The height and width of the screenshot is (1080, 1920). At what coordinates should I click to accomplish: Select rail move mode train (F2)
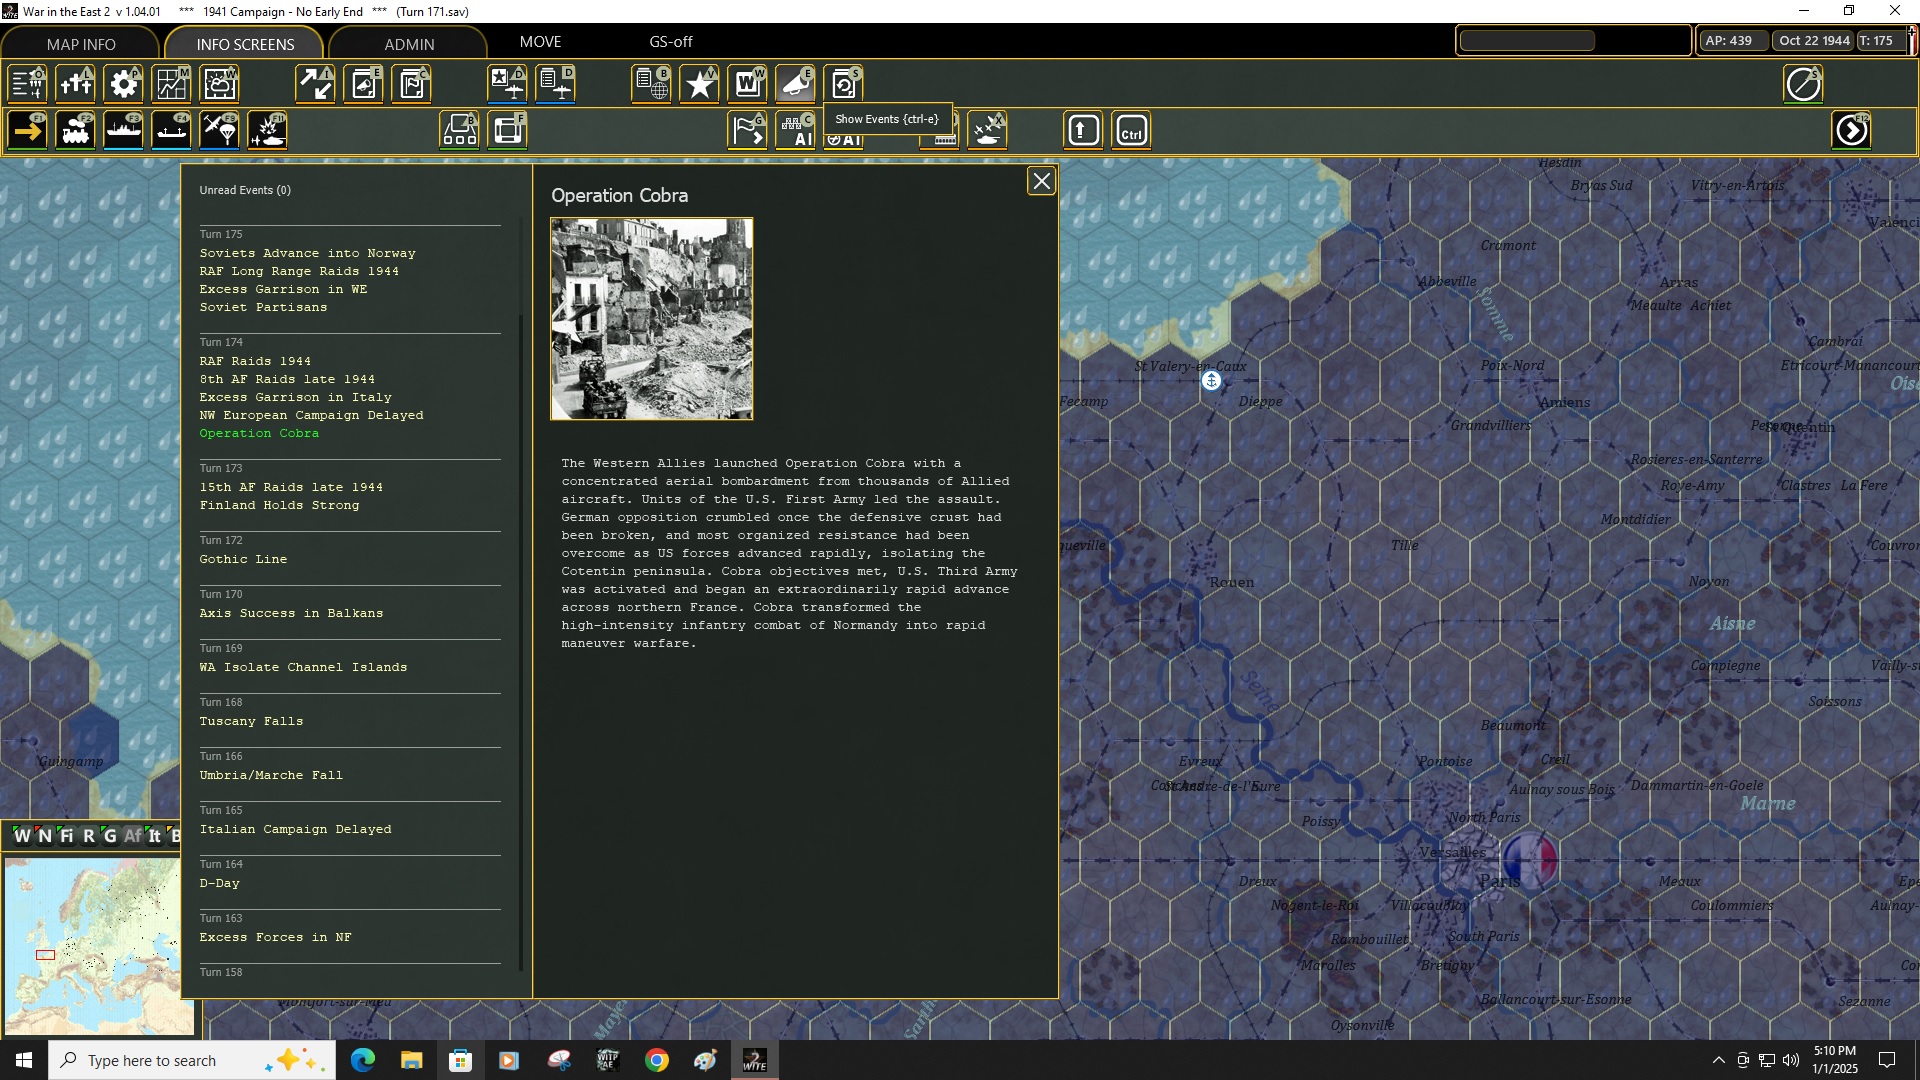76,130
